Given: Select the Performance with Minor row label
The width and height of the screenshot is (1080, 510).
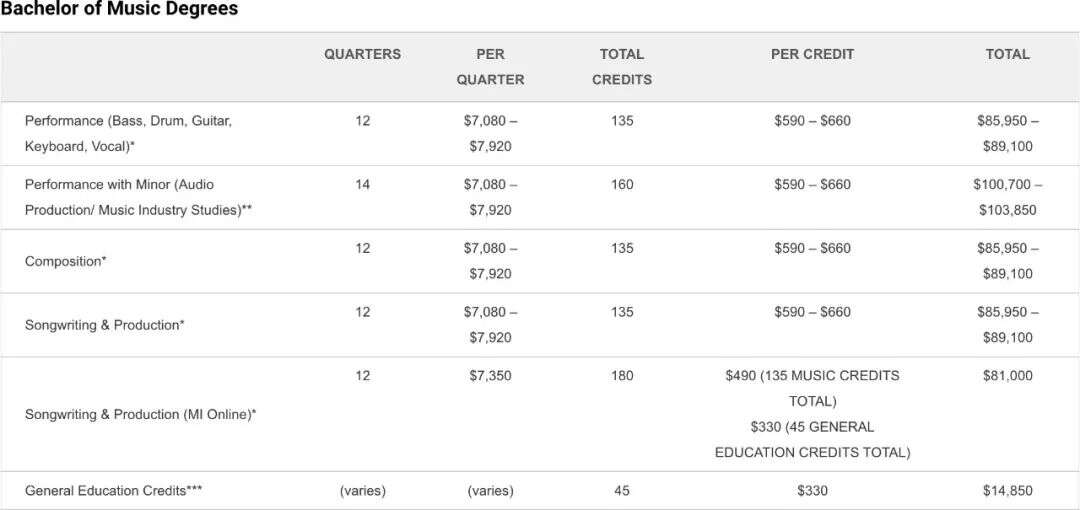Looking at the screenshot, I should (x=138, y=197).
